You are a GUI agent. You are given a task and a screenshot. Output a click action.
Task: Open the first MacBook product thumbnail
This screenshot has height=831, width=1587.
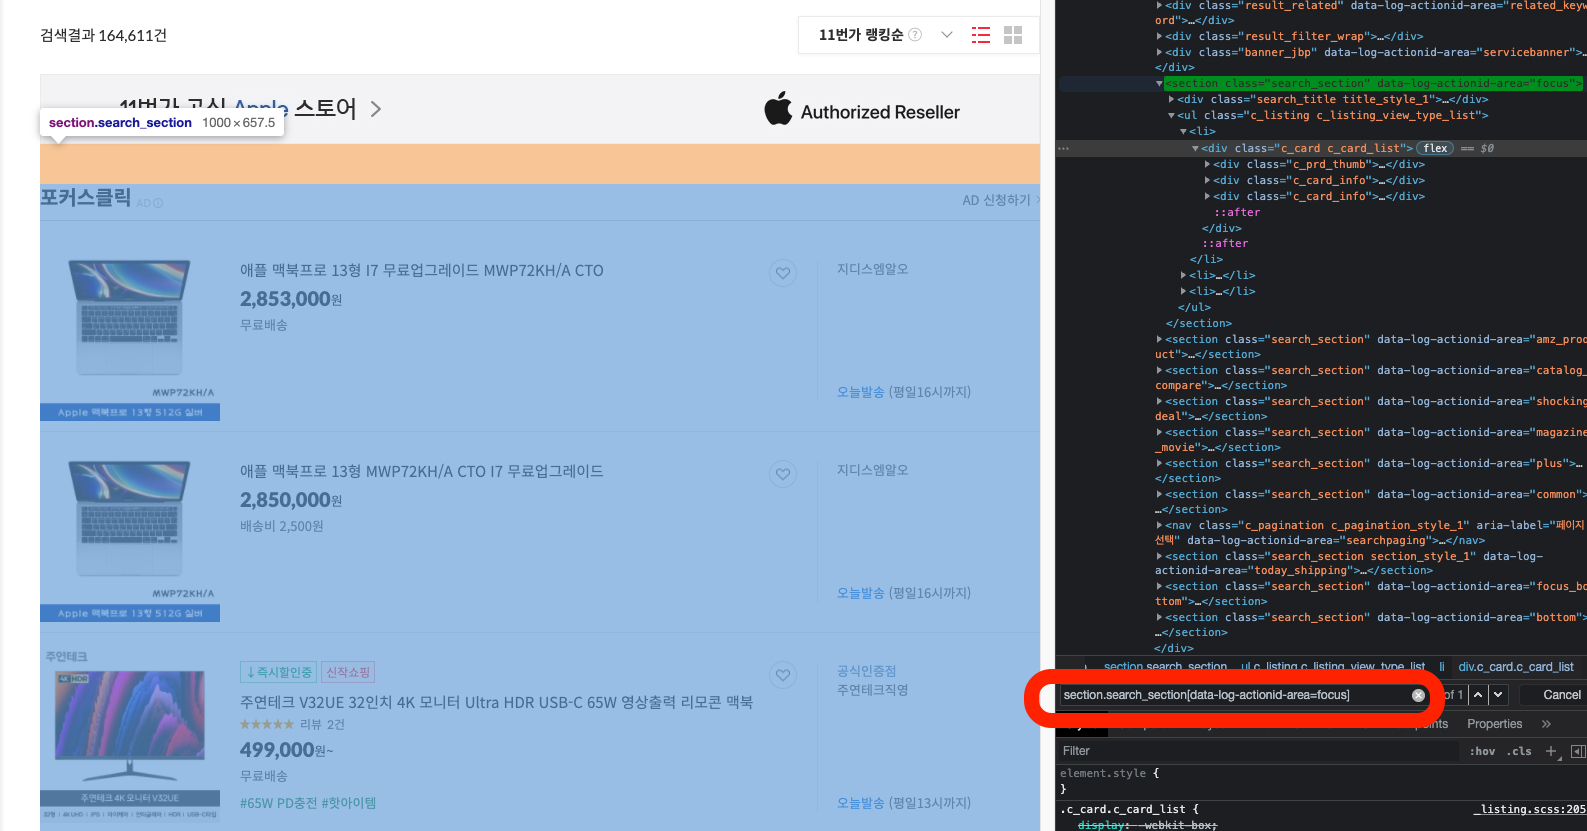(130, 330)
